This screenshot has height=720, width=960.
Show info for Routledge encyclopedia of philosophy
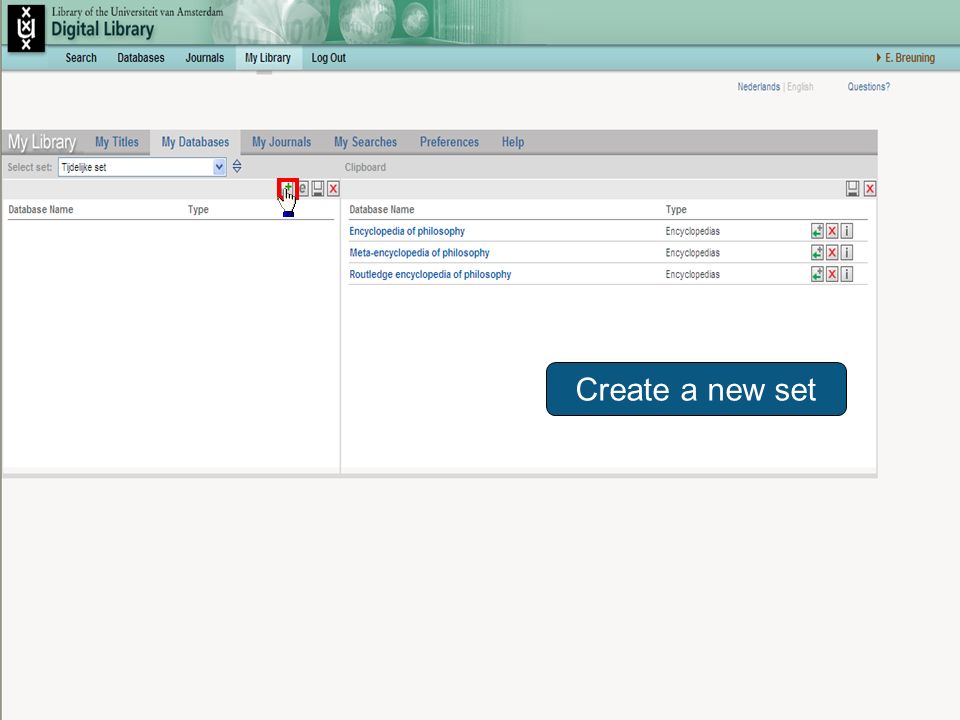(x=847, y=274)
